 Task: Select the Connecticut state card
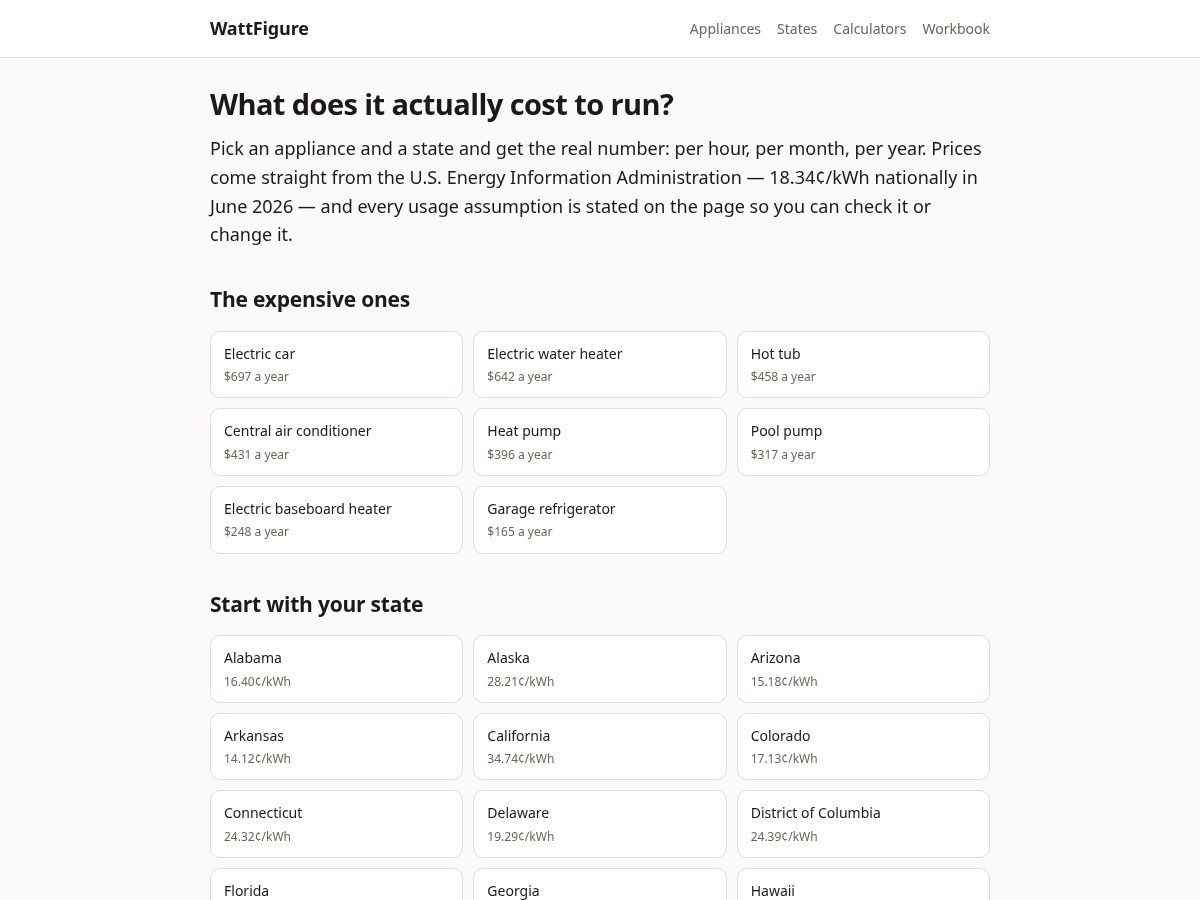[336, 824]
